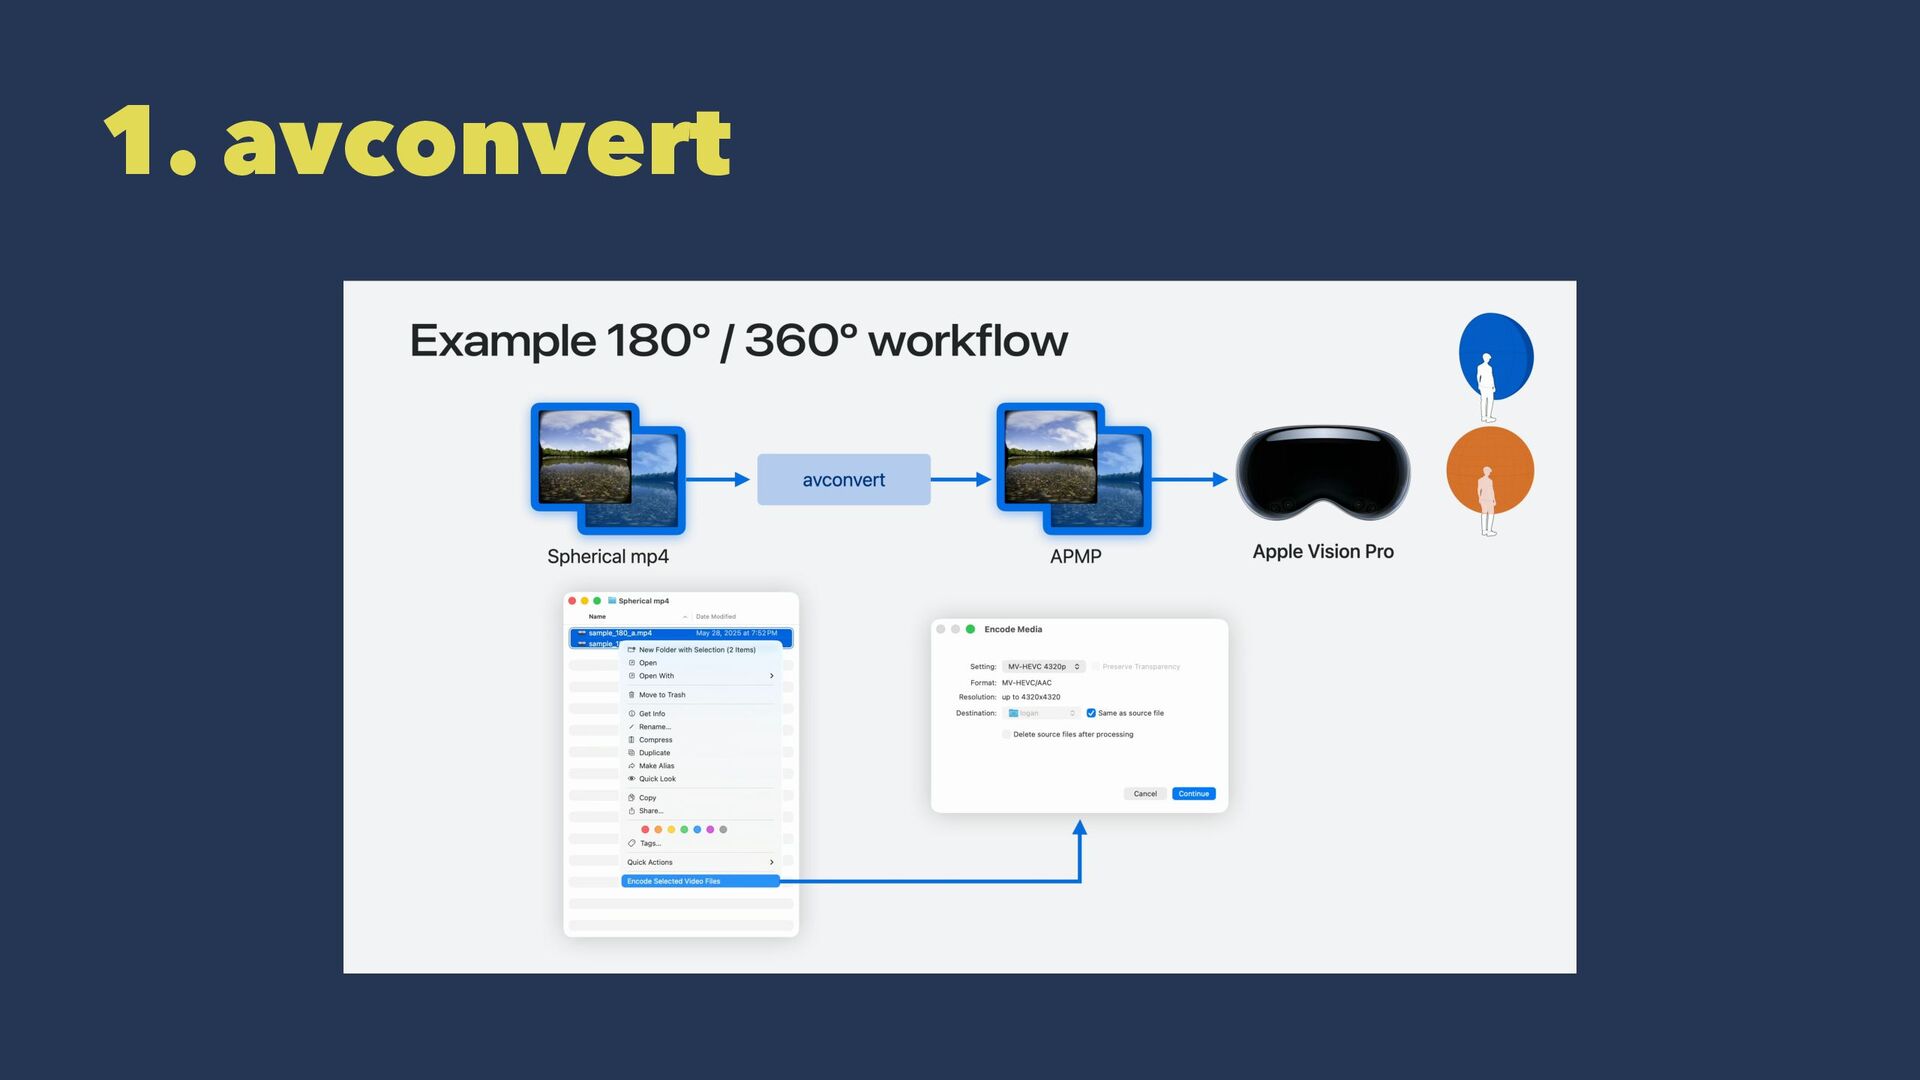Click Continue in Encode Media dialog

pyautogui.click(x=1194, y=794)
